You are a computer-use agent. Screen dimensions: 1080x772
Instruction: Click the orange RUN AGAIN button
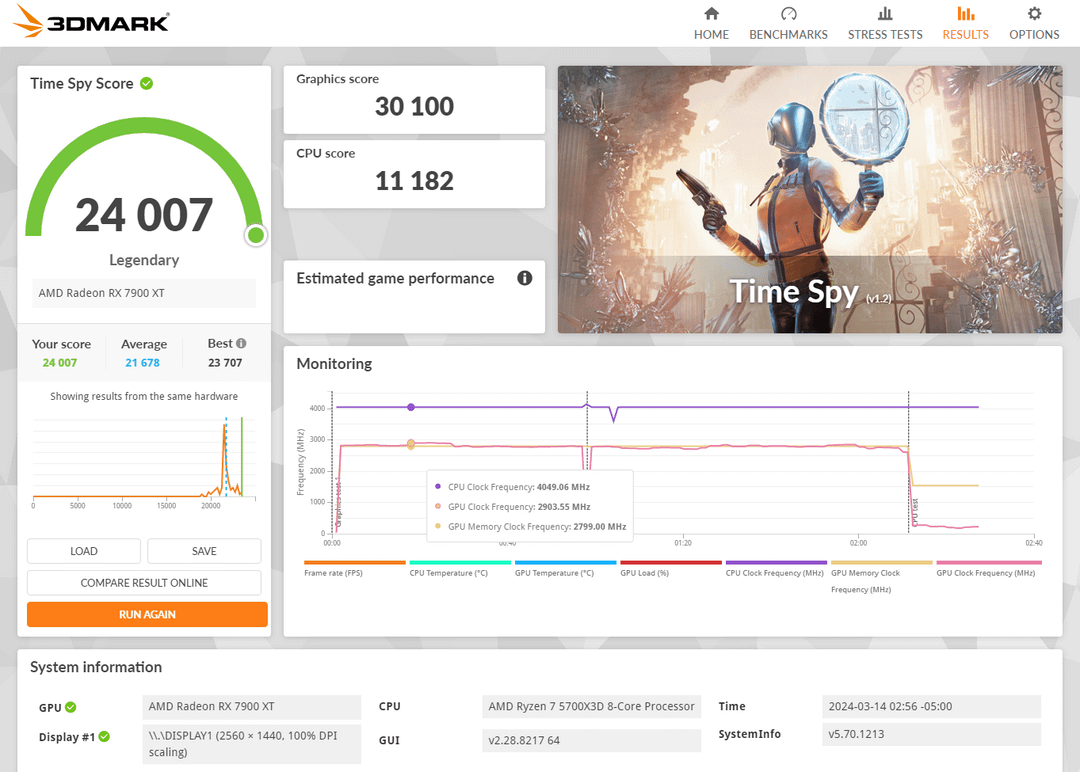147,614
